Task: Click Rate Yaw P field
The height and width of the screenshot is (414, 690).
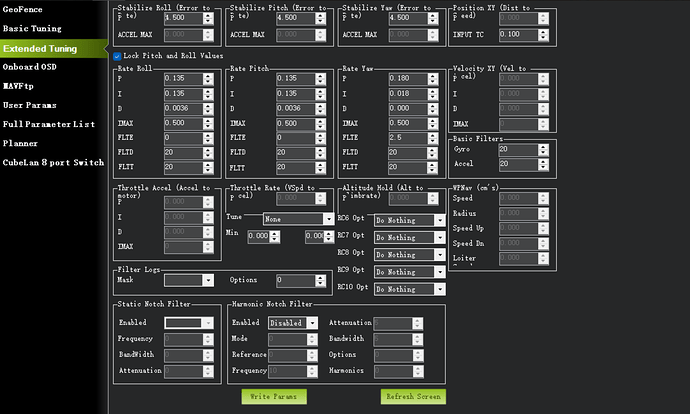Action: (408, 79)
